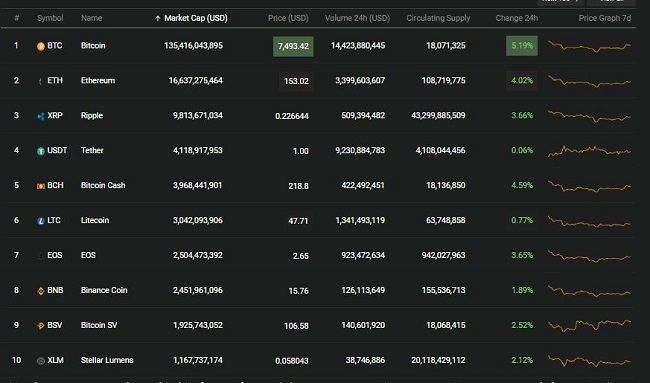Open Bitcoin SV 7d price graph
This screenshot has width=650, height=383.
point(589,326)
